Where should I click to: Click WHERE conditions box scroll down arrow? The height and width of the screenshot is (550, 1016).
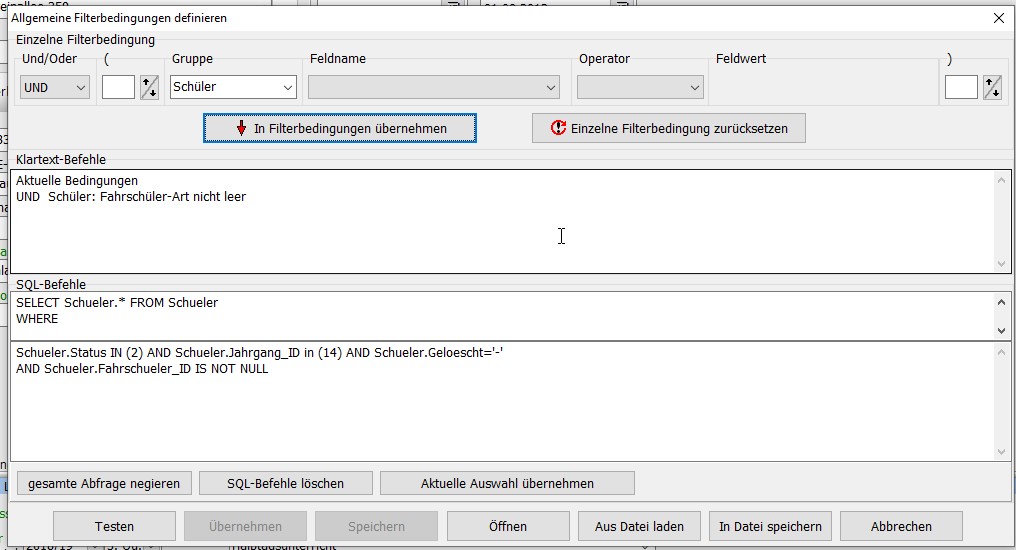pyautogui.click(x=1001, y=452)
